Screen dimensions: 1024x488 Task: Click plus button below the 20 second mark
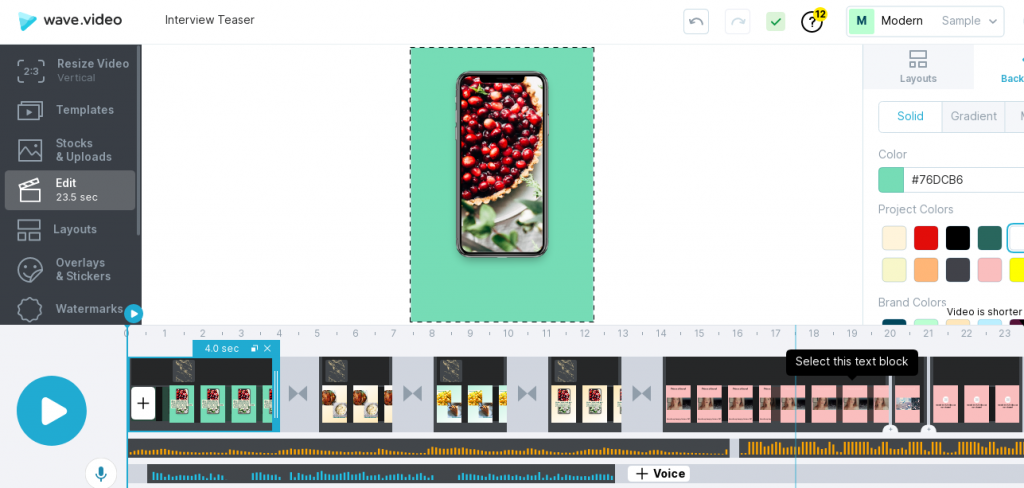(889, 429)
